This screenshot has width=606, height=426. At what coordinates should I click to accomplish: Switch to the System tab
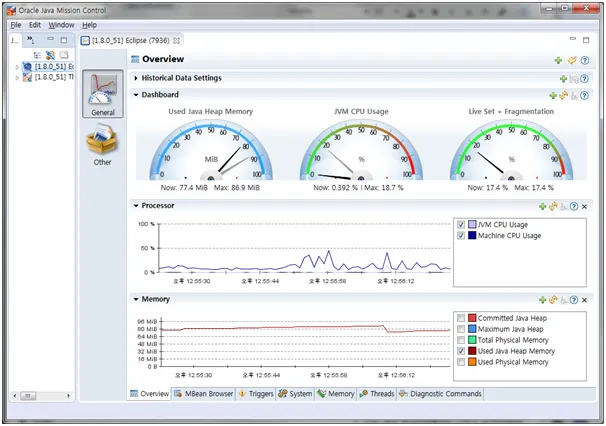click(x=295, y=394)
